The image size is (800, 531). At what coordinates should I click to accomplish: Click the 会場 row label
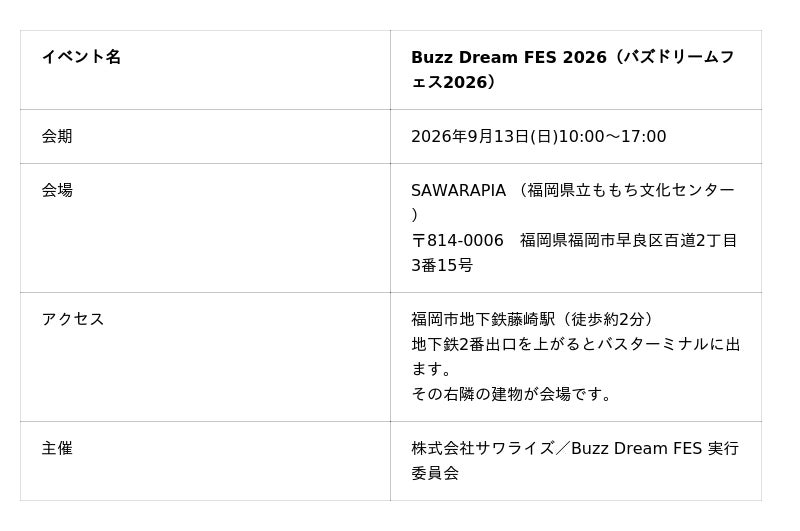pyautogui.click(x=57, y=190)
